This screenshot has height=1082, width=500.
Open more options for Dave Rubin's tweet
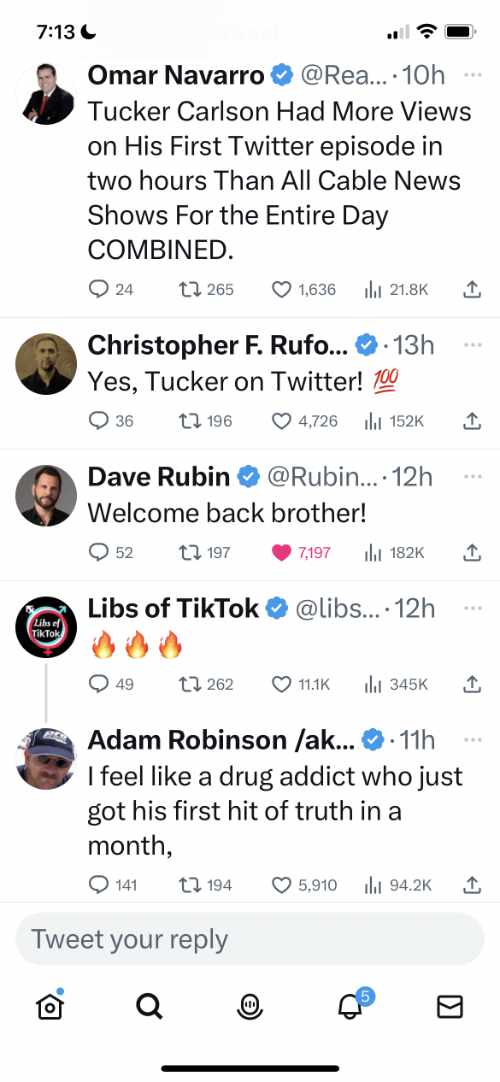472,476
